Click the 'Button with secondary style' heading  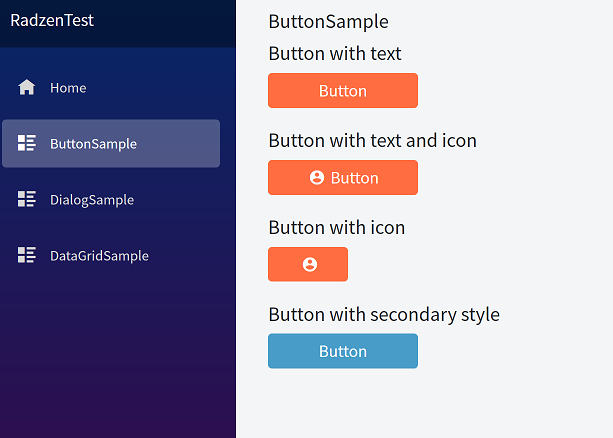tap(384, 314)
